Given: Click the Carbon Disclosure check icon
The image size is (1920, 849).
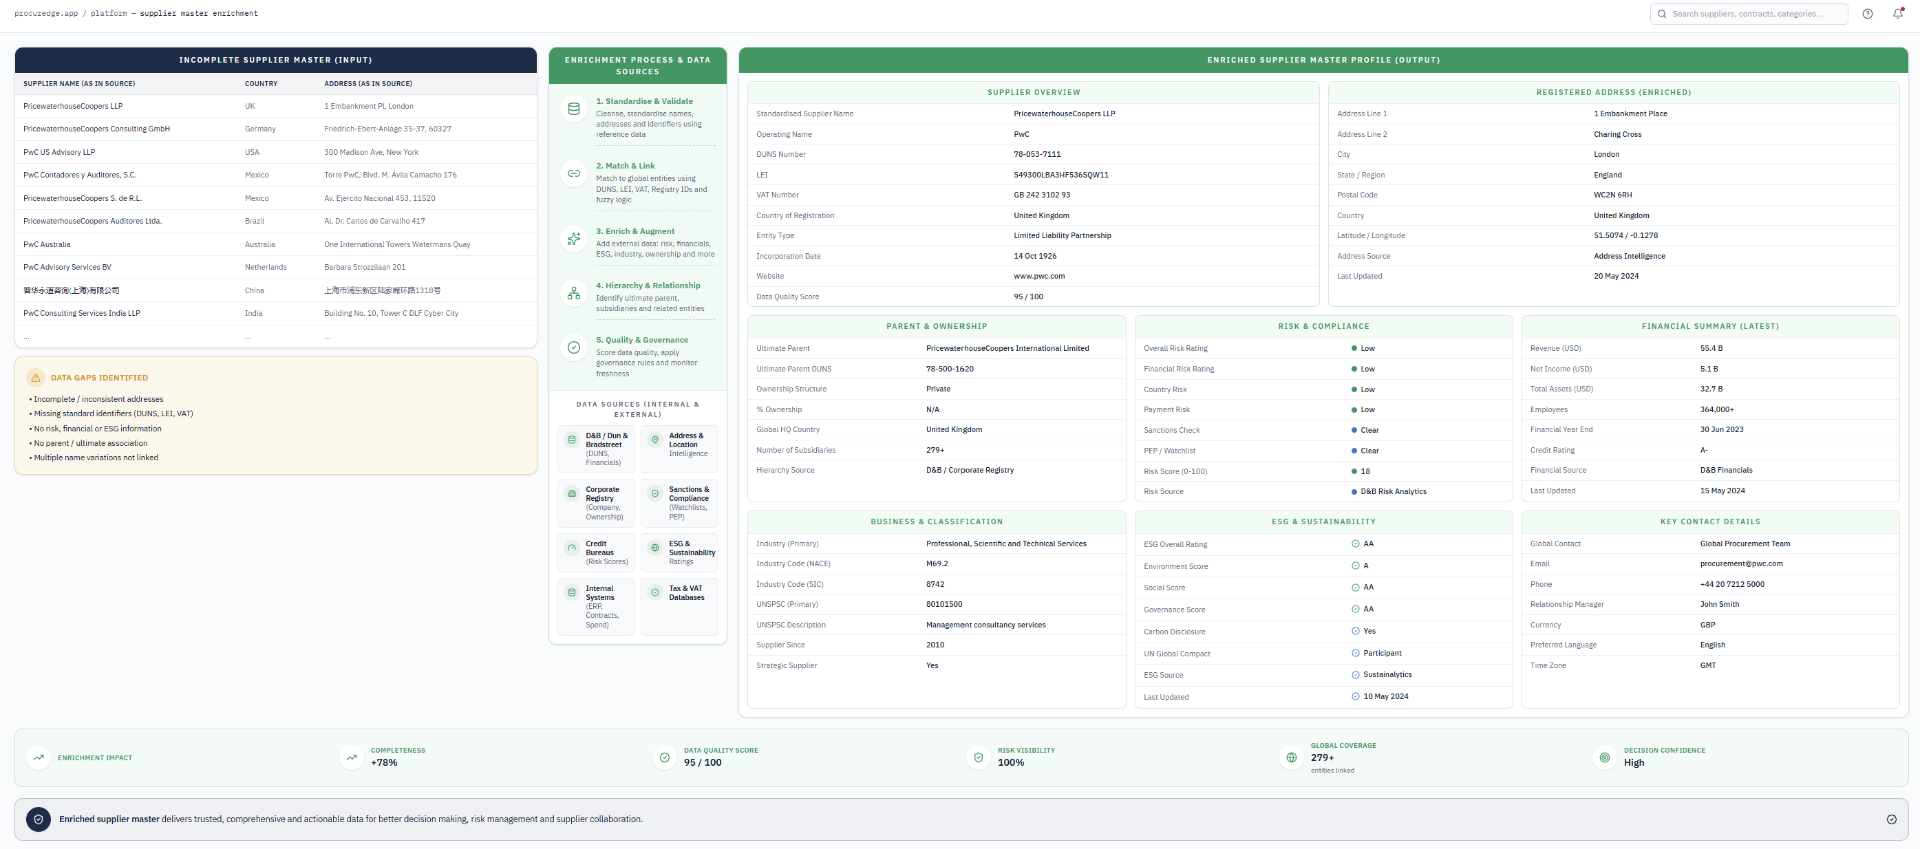Looking at the screenshot, I should (x=1356, y=631).
